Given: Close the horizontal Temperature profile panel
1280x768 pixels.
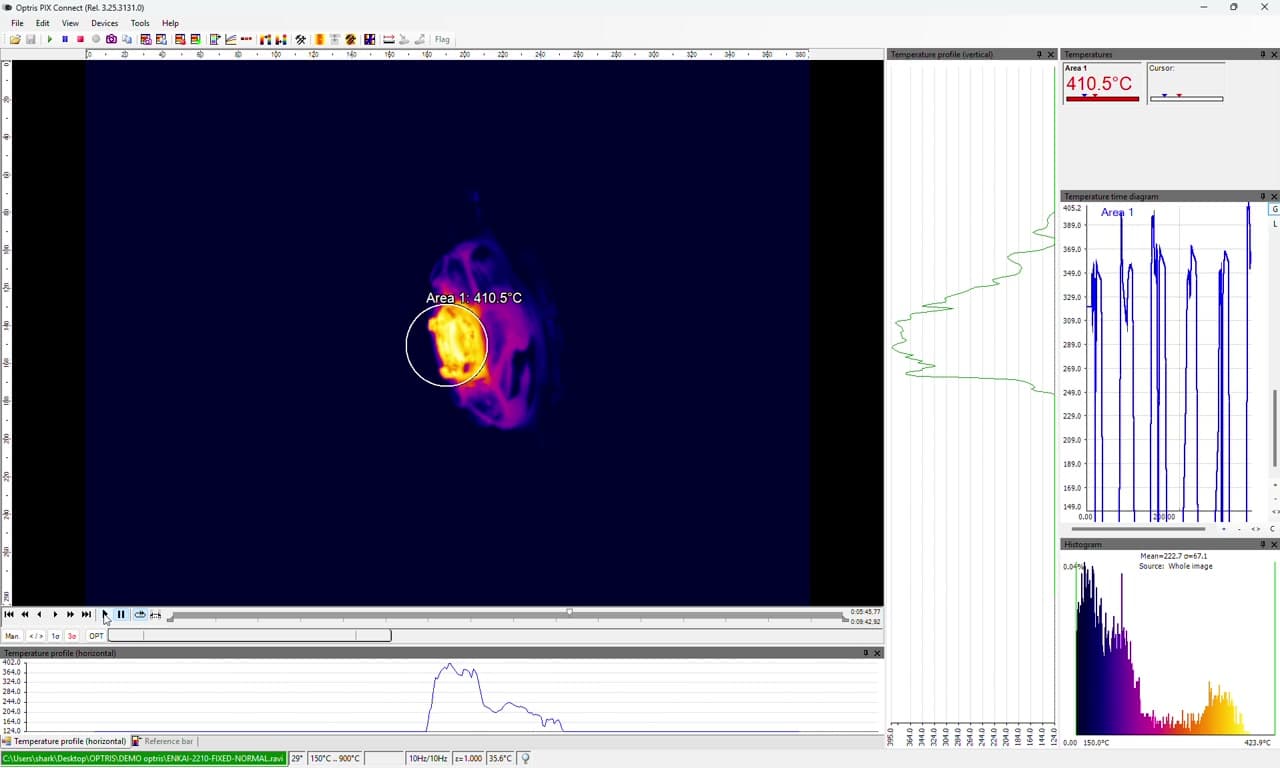Looking at the screenshot, I should [x=878, y=653].
